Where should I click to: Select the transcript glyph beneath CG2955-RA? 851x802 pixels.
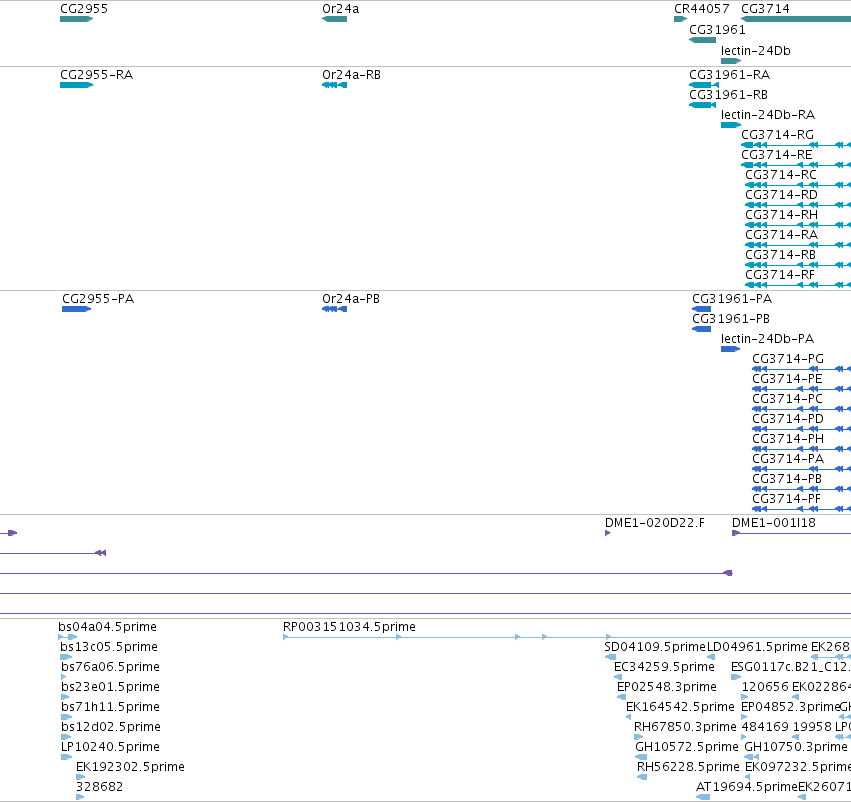tap(77, 85)
